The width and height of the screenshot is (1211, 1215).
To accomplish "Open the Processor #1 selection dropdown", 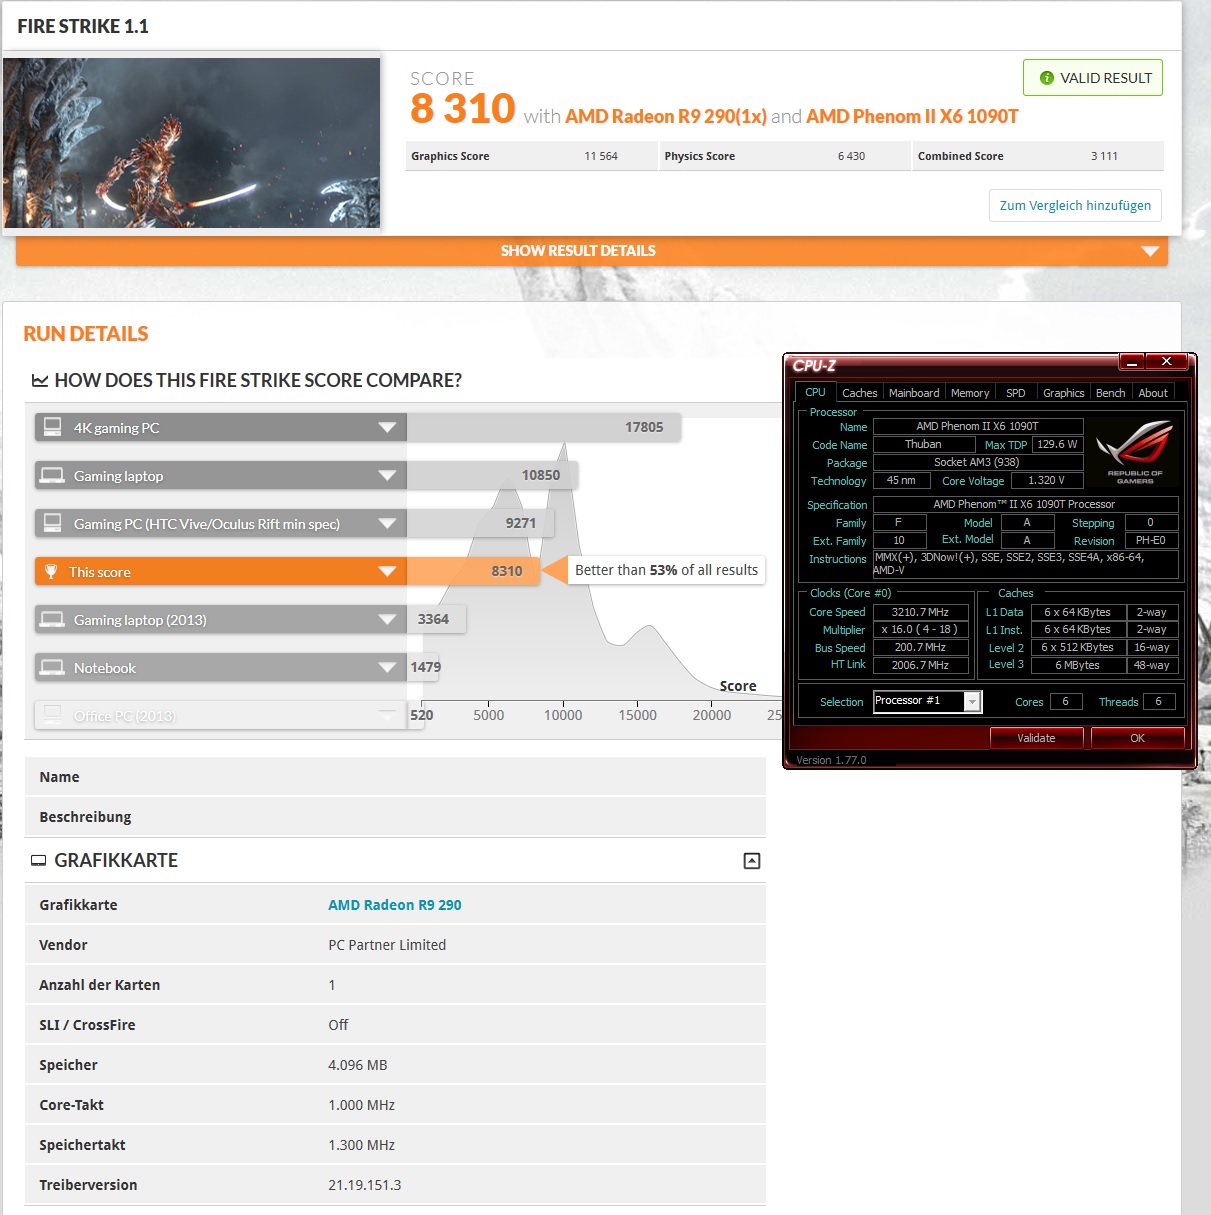I will point(972,702).
